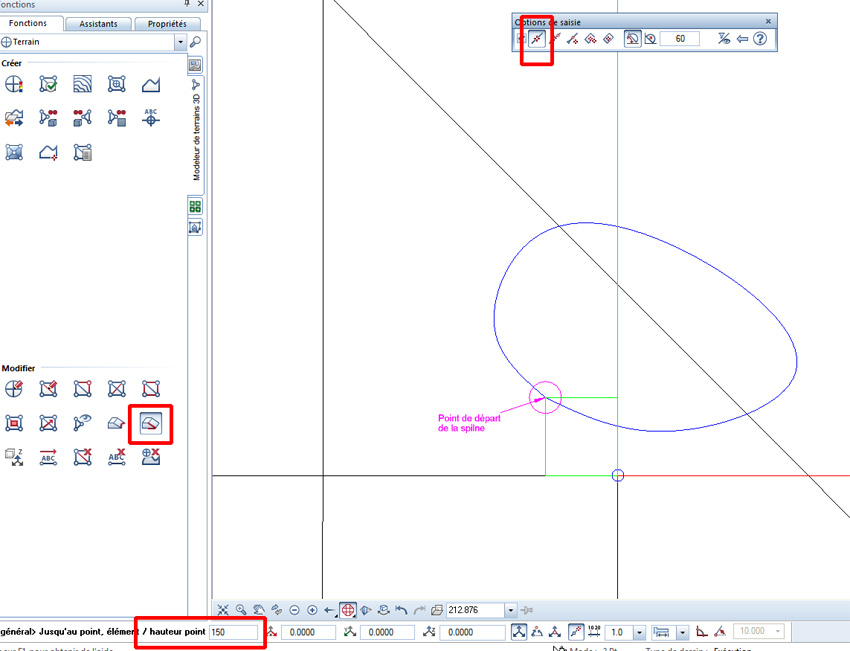Select the profile with red marker tool
This screenshot has height=651, width=850.
point(48,152)
